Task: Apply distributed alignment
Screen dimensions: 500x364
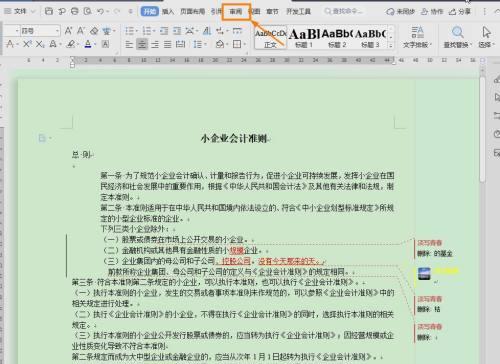Action: pyautogui.click(x=180, y=44)
